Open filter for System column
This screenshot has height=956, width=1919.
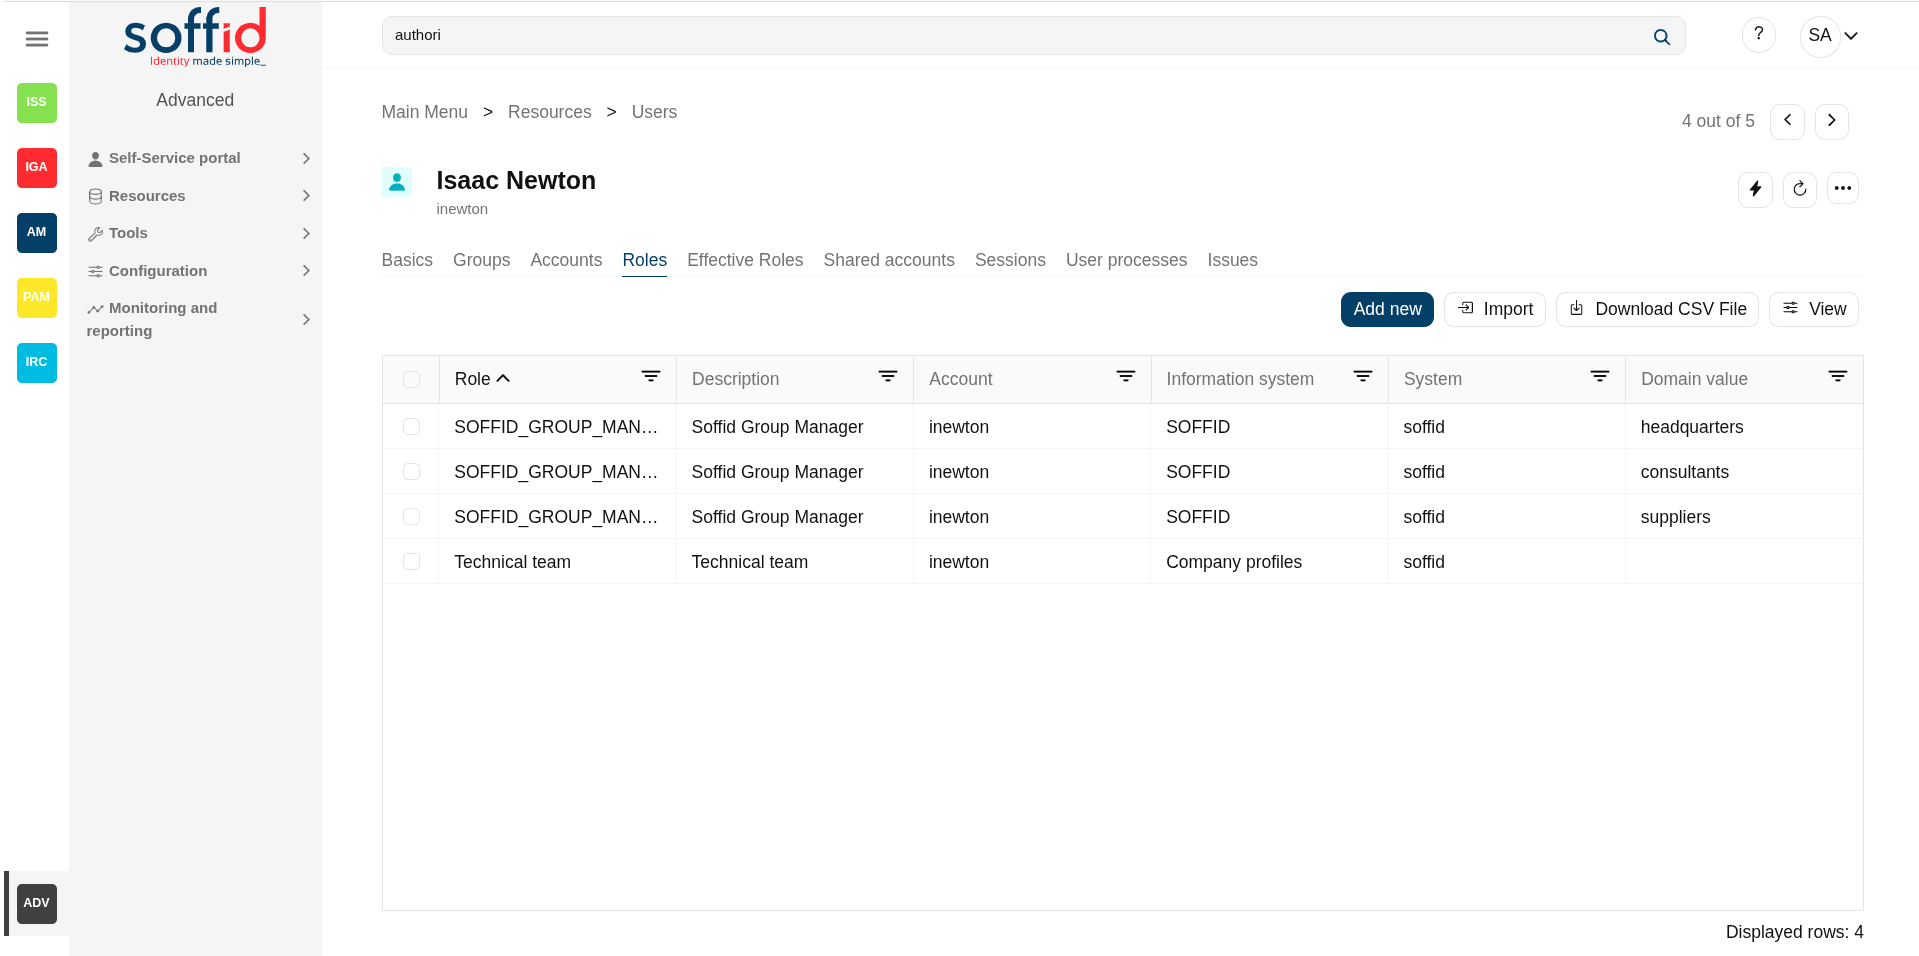(x=1600, y=377)
